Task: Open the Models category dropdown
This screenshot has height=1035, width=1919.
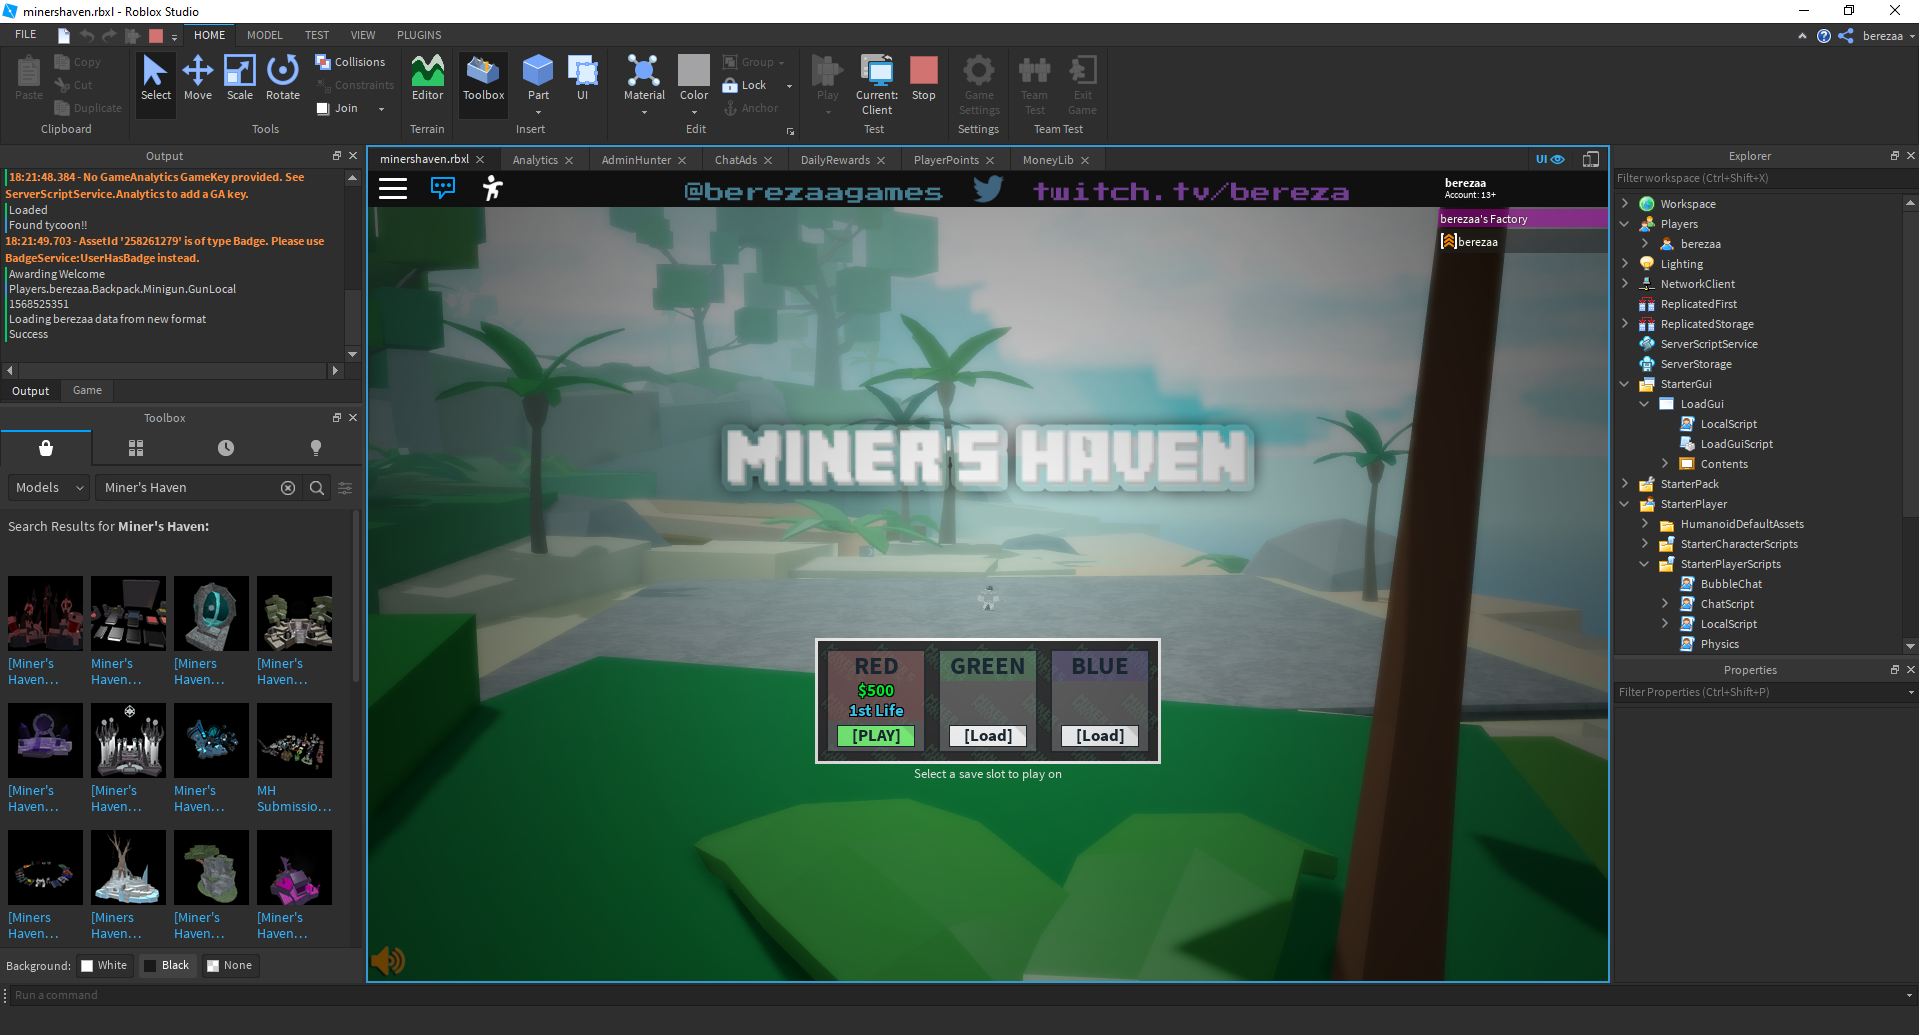Action: pyautogui.click(x=50, y=488)
